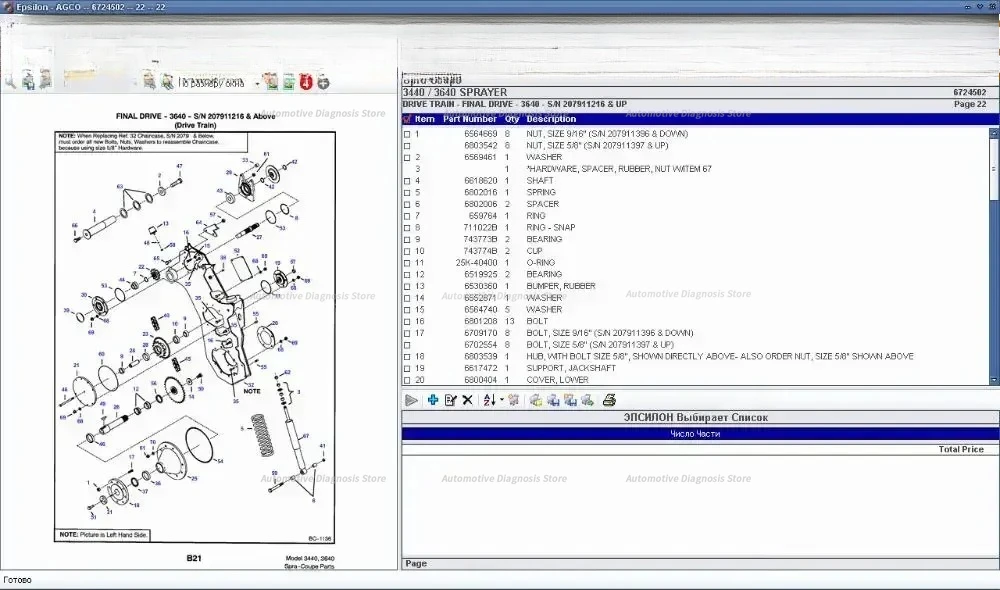Select the 743774B CUP row
Screen dimensions: 1000x590
click(x=695, y=251)
